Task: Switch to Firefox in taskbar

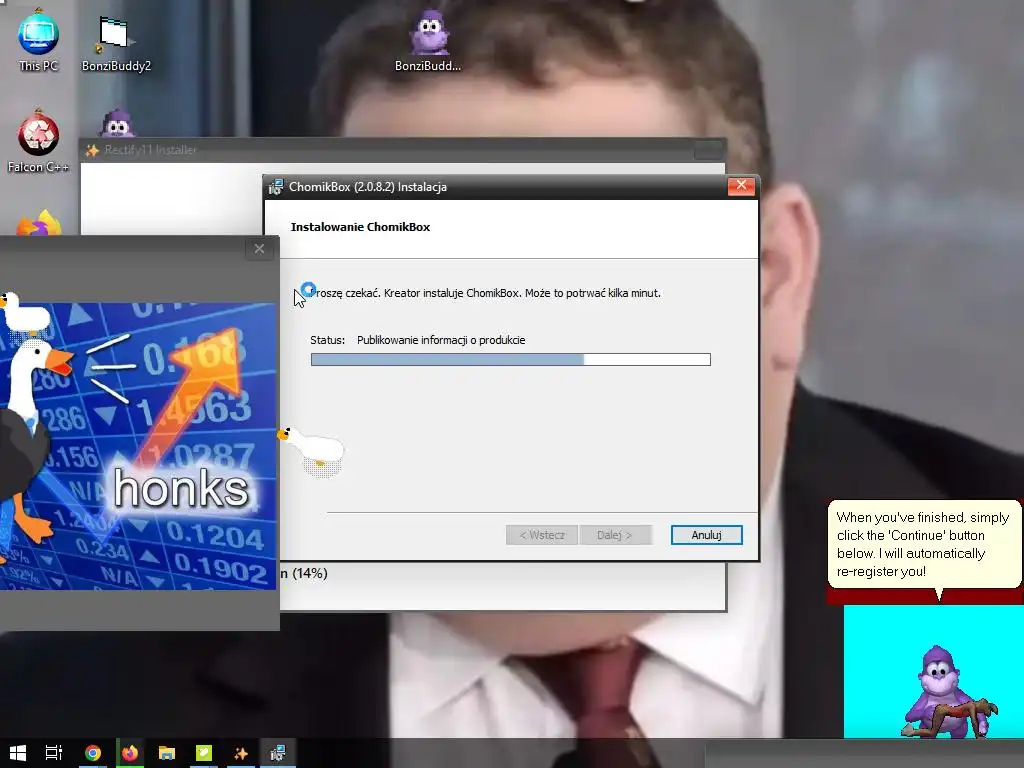Action: click(x=130, y=753)
